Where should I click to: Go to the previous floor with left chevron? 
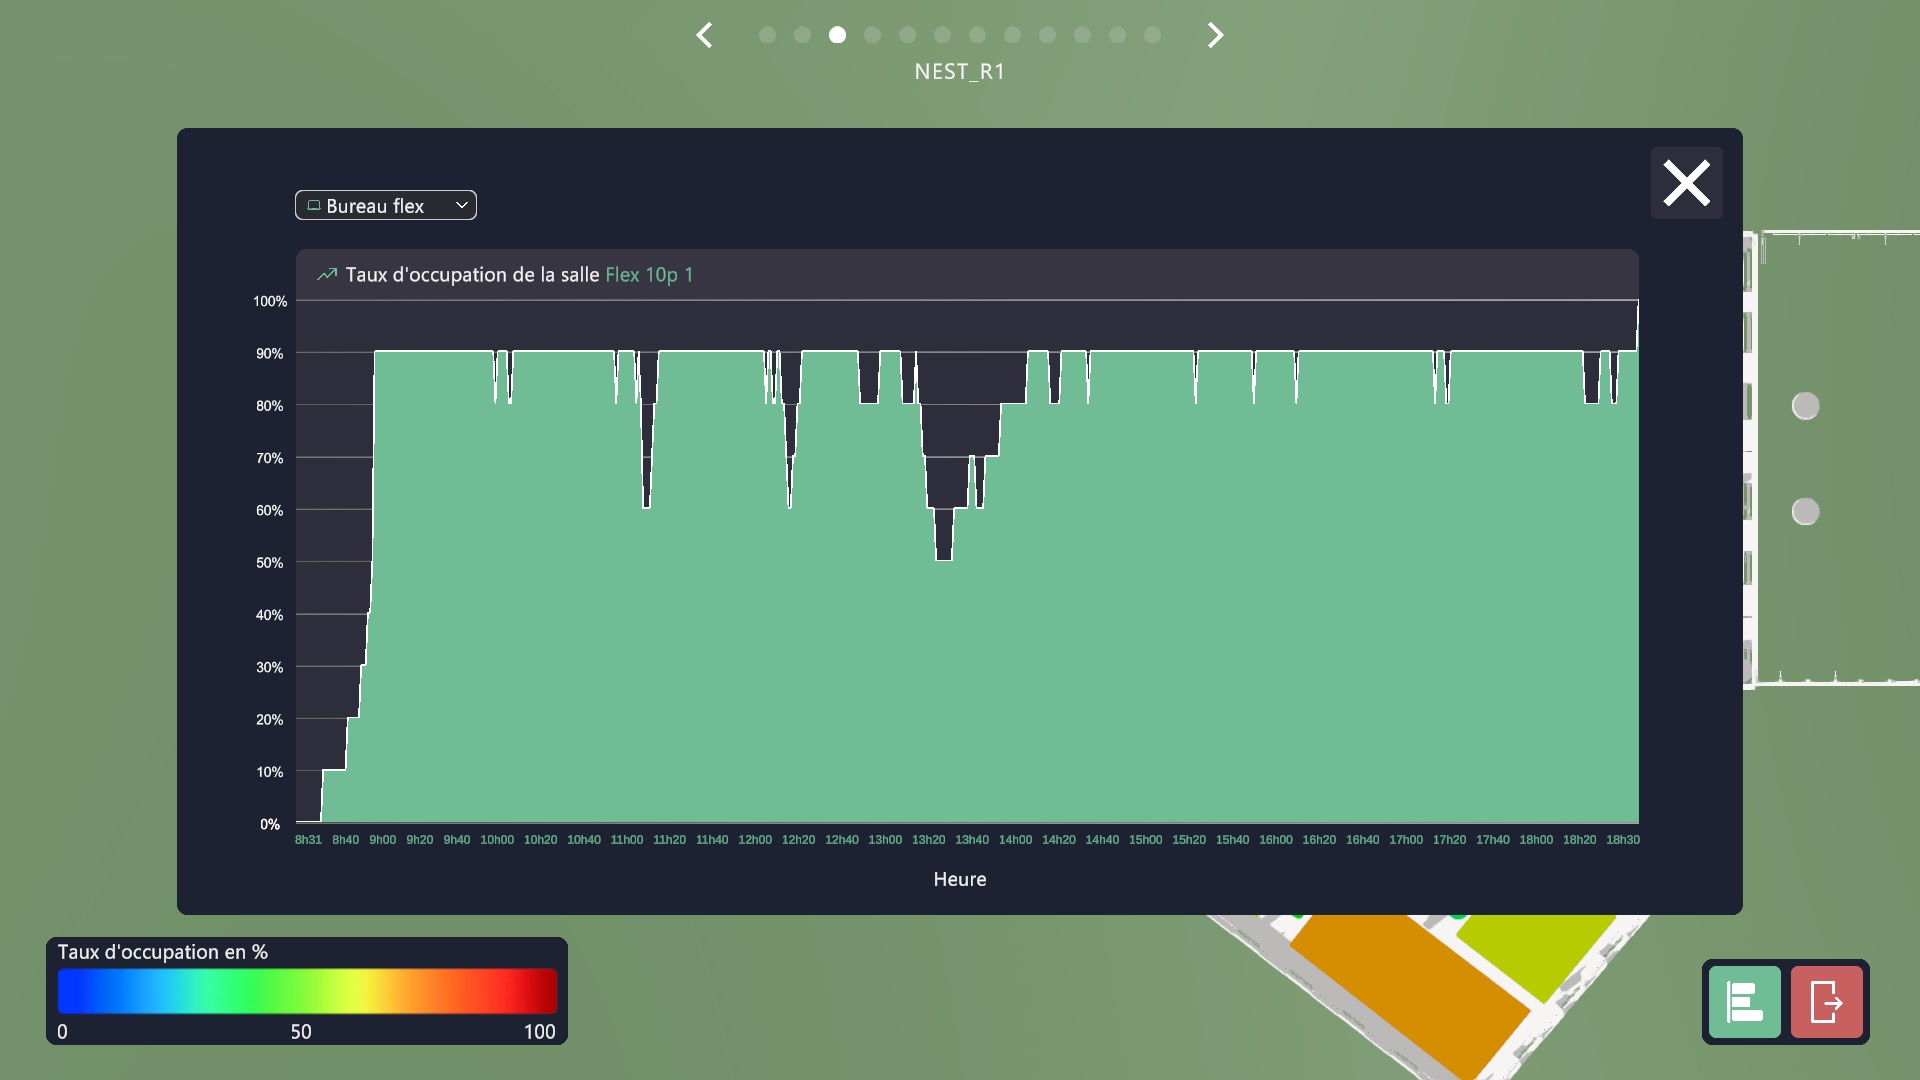click(705, 36)
